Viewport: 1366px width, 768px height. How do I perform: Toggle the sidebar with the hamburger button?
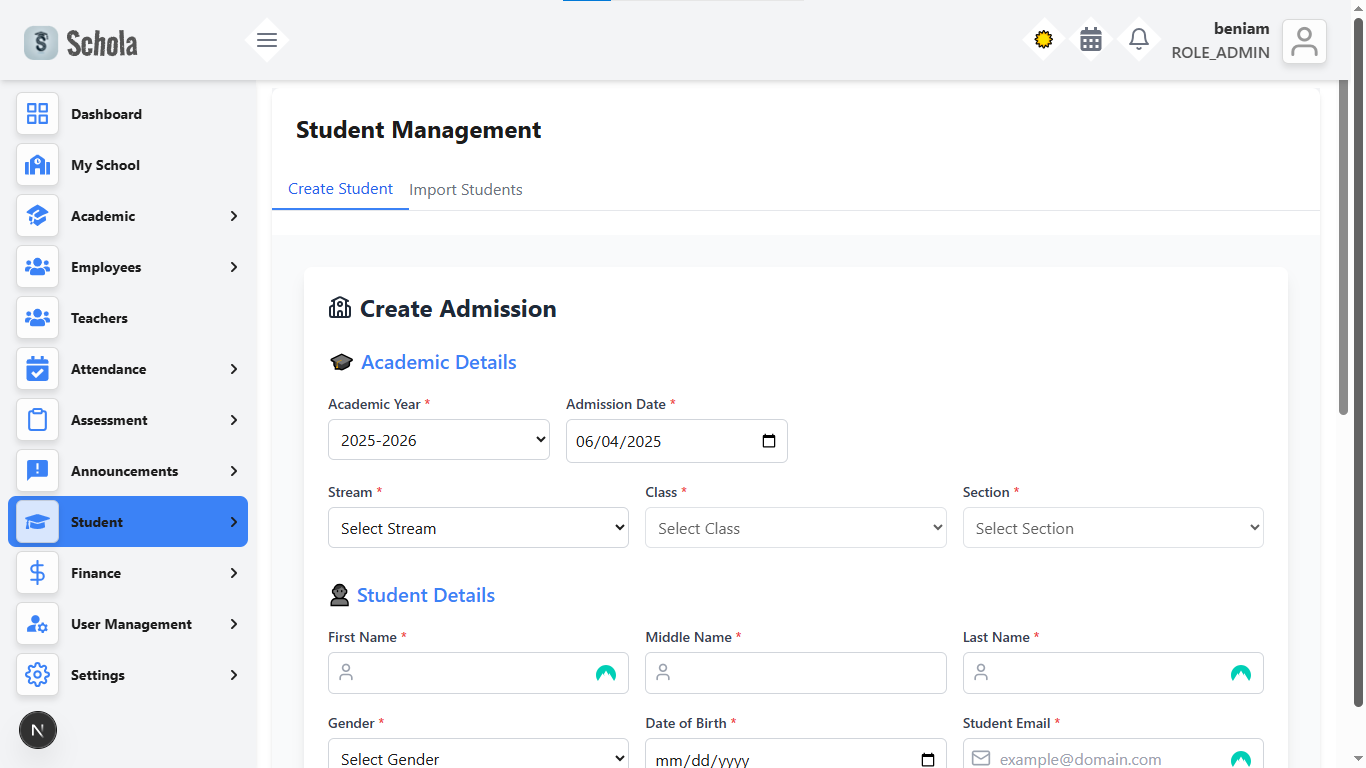[x=267, y=40]
